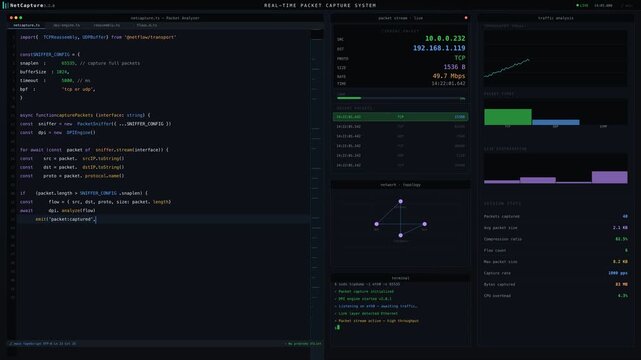641x360 pixels.
Task: Click the import statement code line
Action: tap(98, 37)
